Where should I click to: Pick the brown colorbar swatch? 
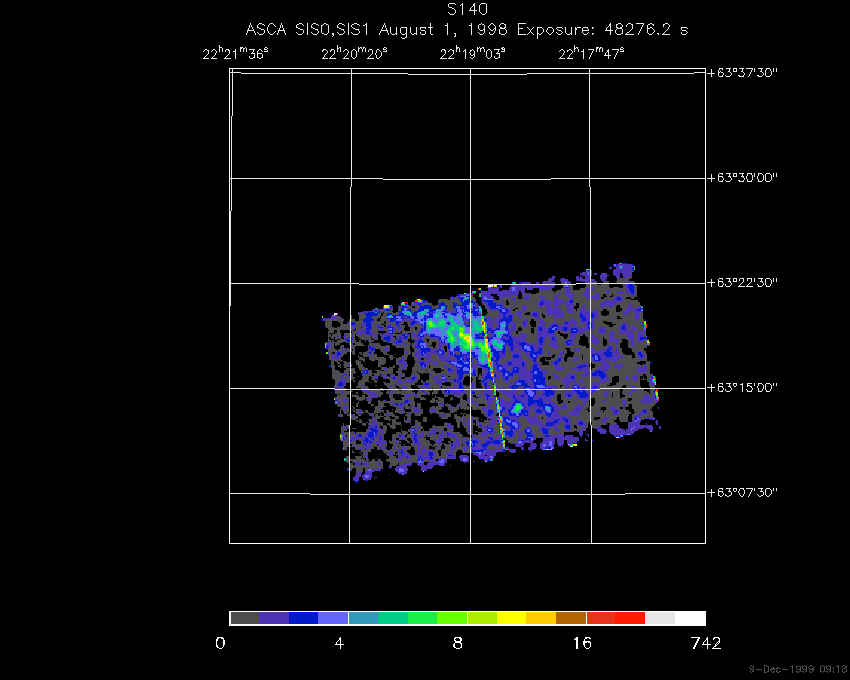click(x=571, y=618)
